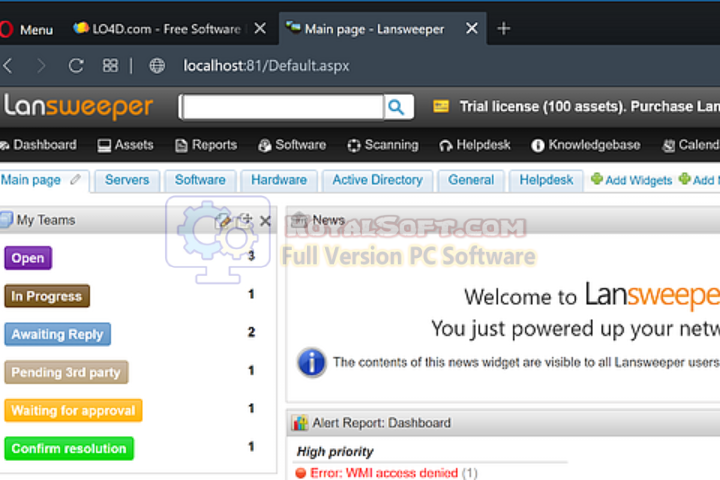Click Add Widgets
The width and height of the screenshot is (720, 480).
pyautogui.click(x=631, y=180)
